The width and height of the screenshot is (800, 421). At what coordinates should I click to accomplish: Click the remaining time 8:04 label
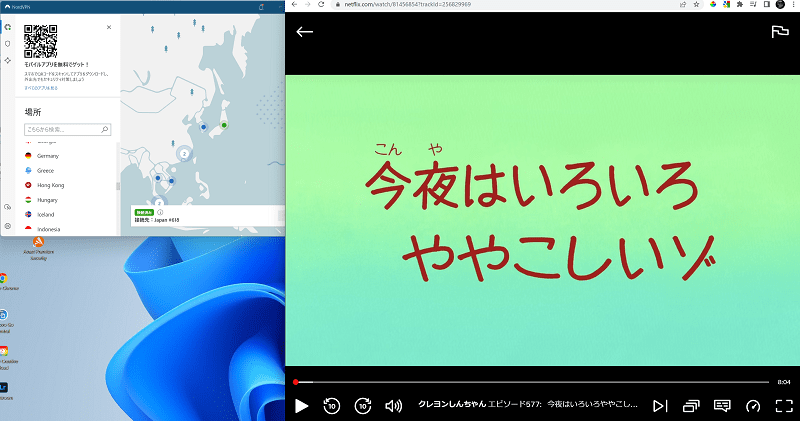pyautogui.click(x=784, y=382)
